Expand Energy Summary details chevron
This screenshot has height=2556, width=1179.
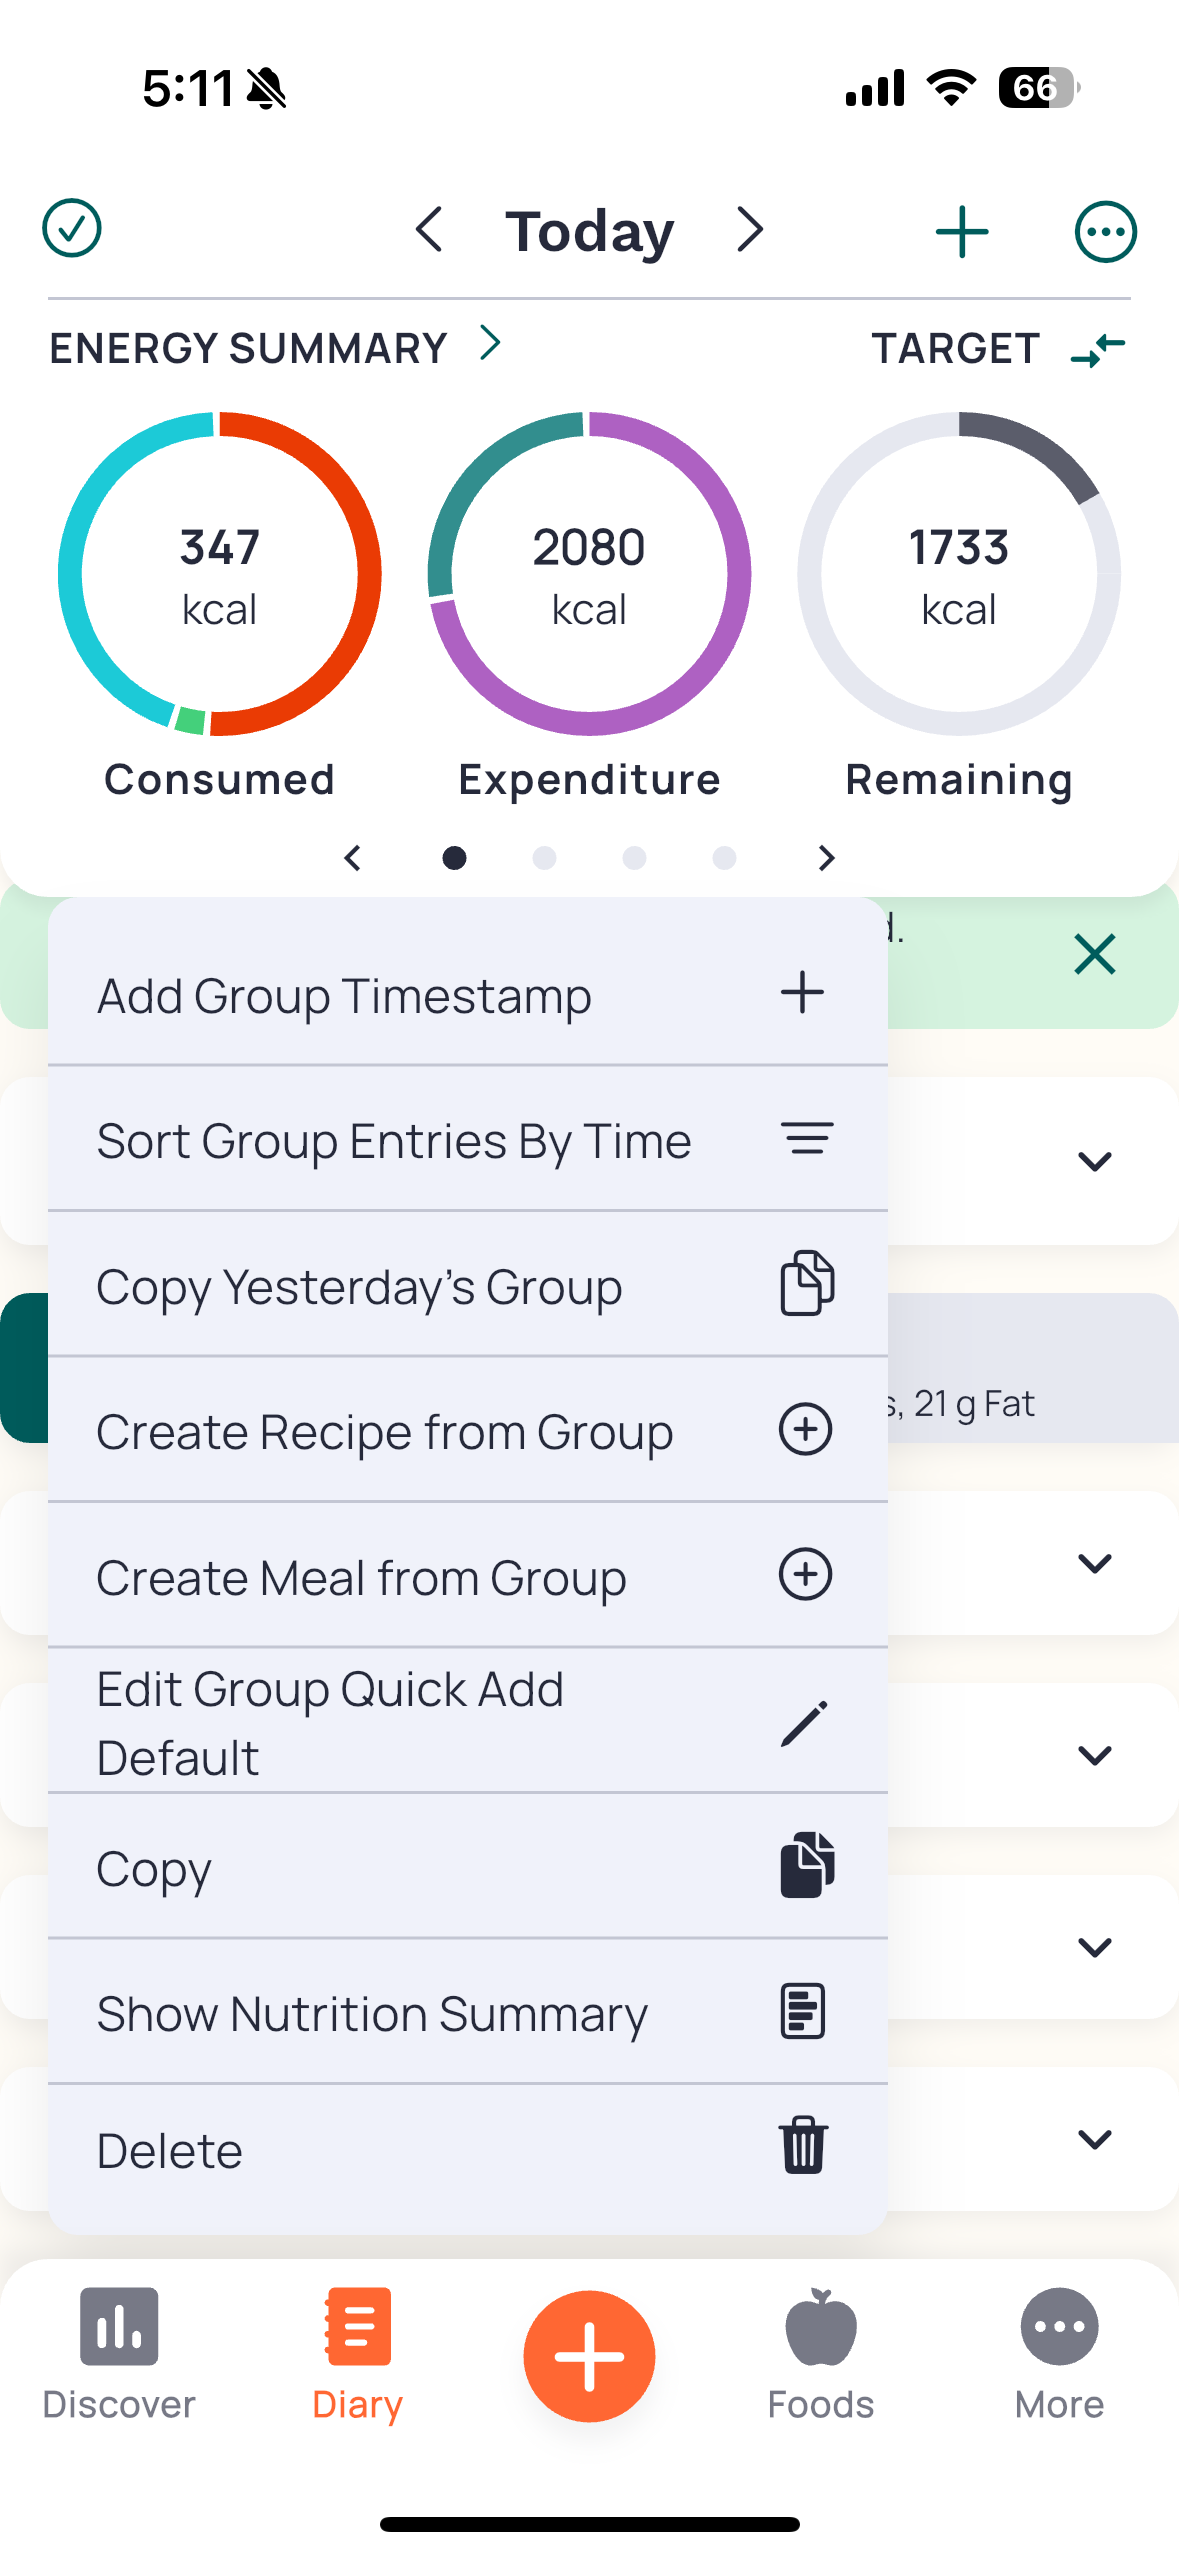tap(490, 343)
